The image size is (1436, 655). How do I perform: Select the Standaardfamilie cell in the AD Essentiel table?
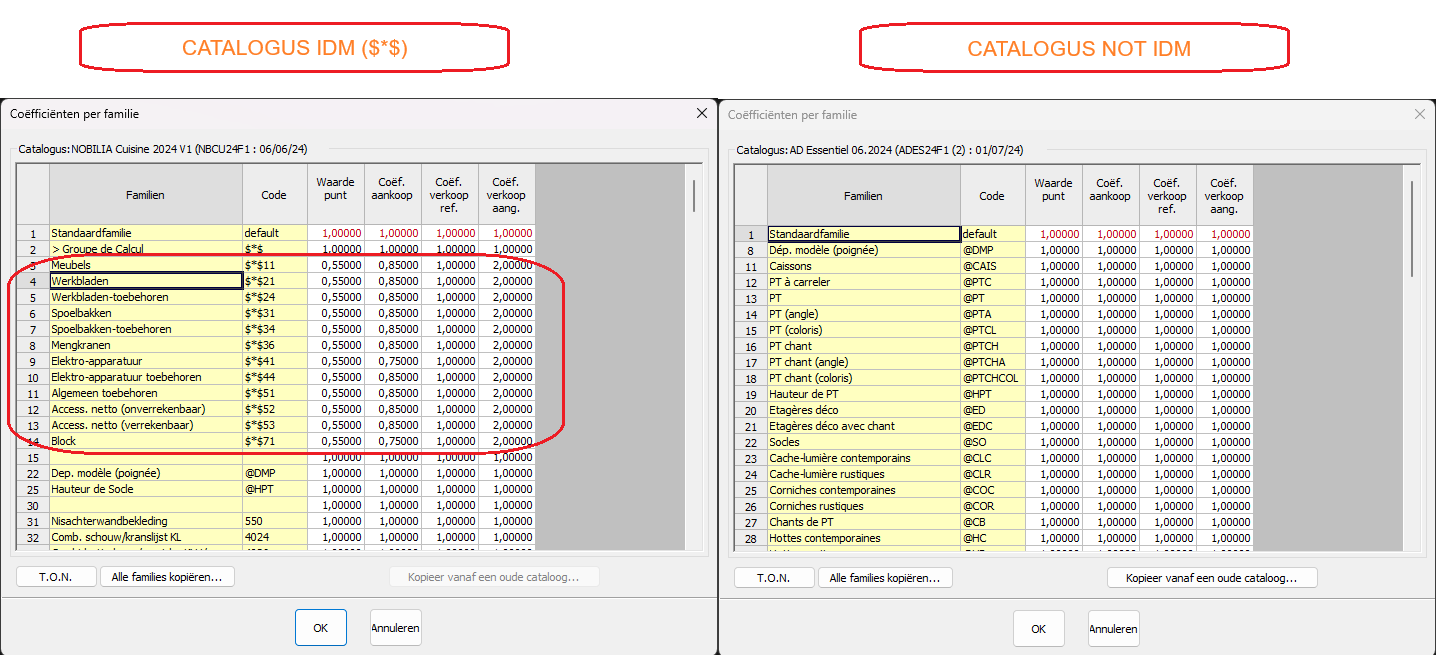864,234
